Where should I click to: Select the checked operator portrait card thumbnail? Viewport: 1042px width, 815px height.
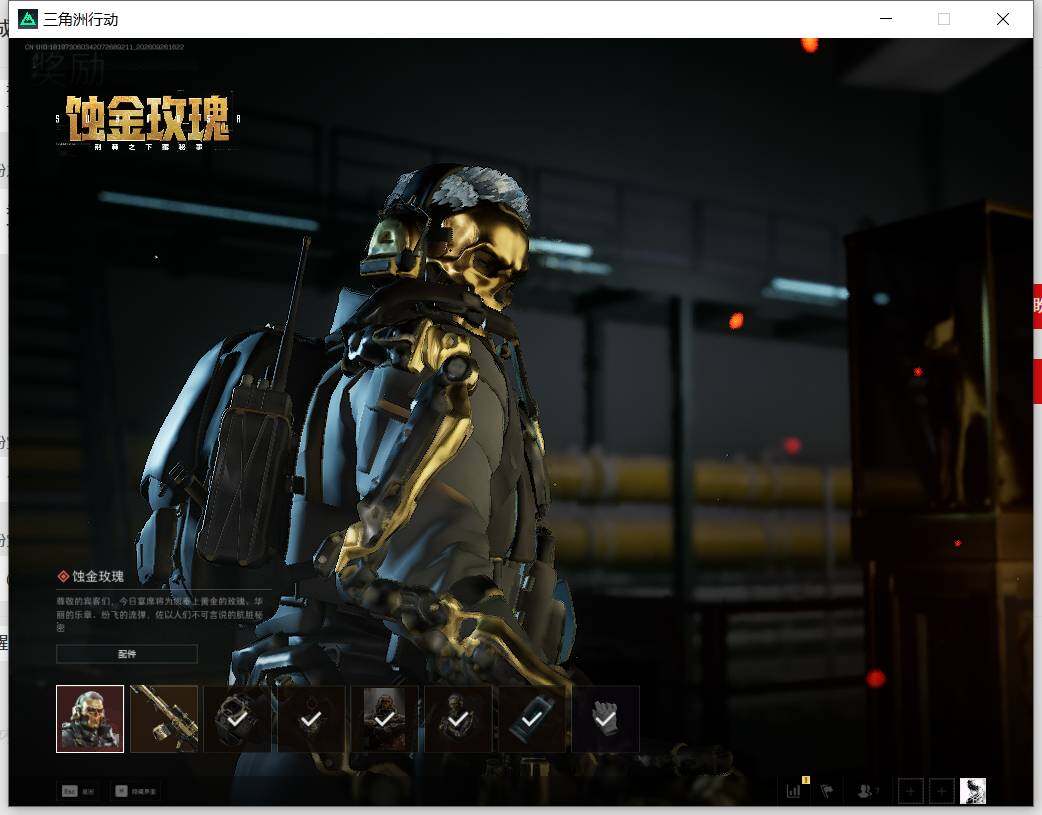click(385, 719)
